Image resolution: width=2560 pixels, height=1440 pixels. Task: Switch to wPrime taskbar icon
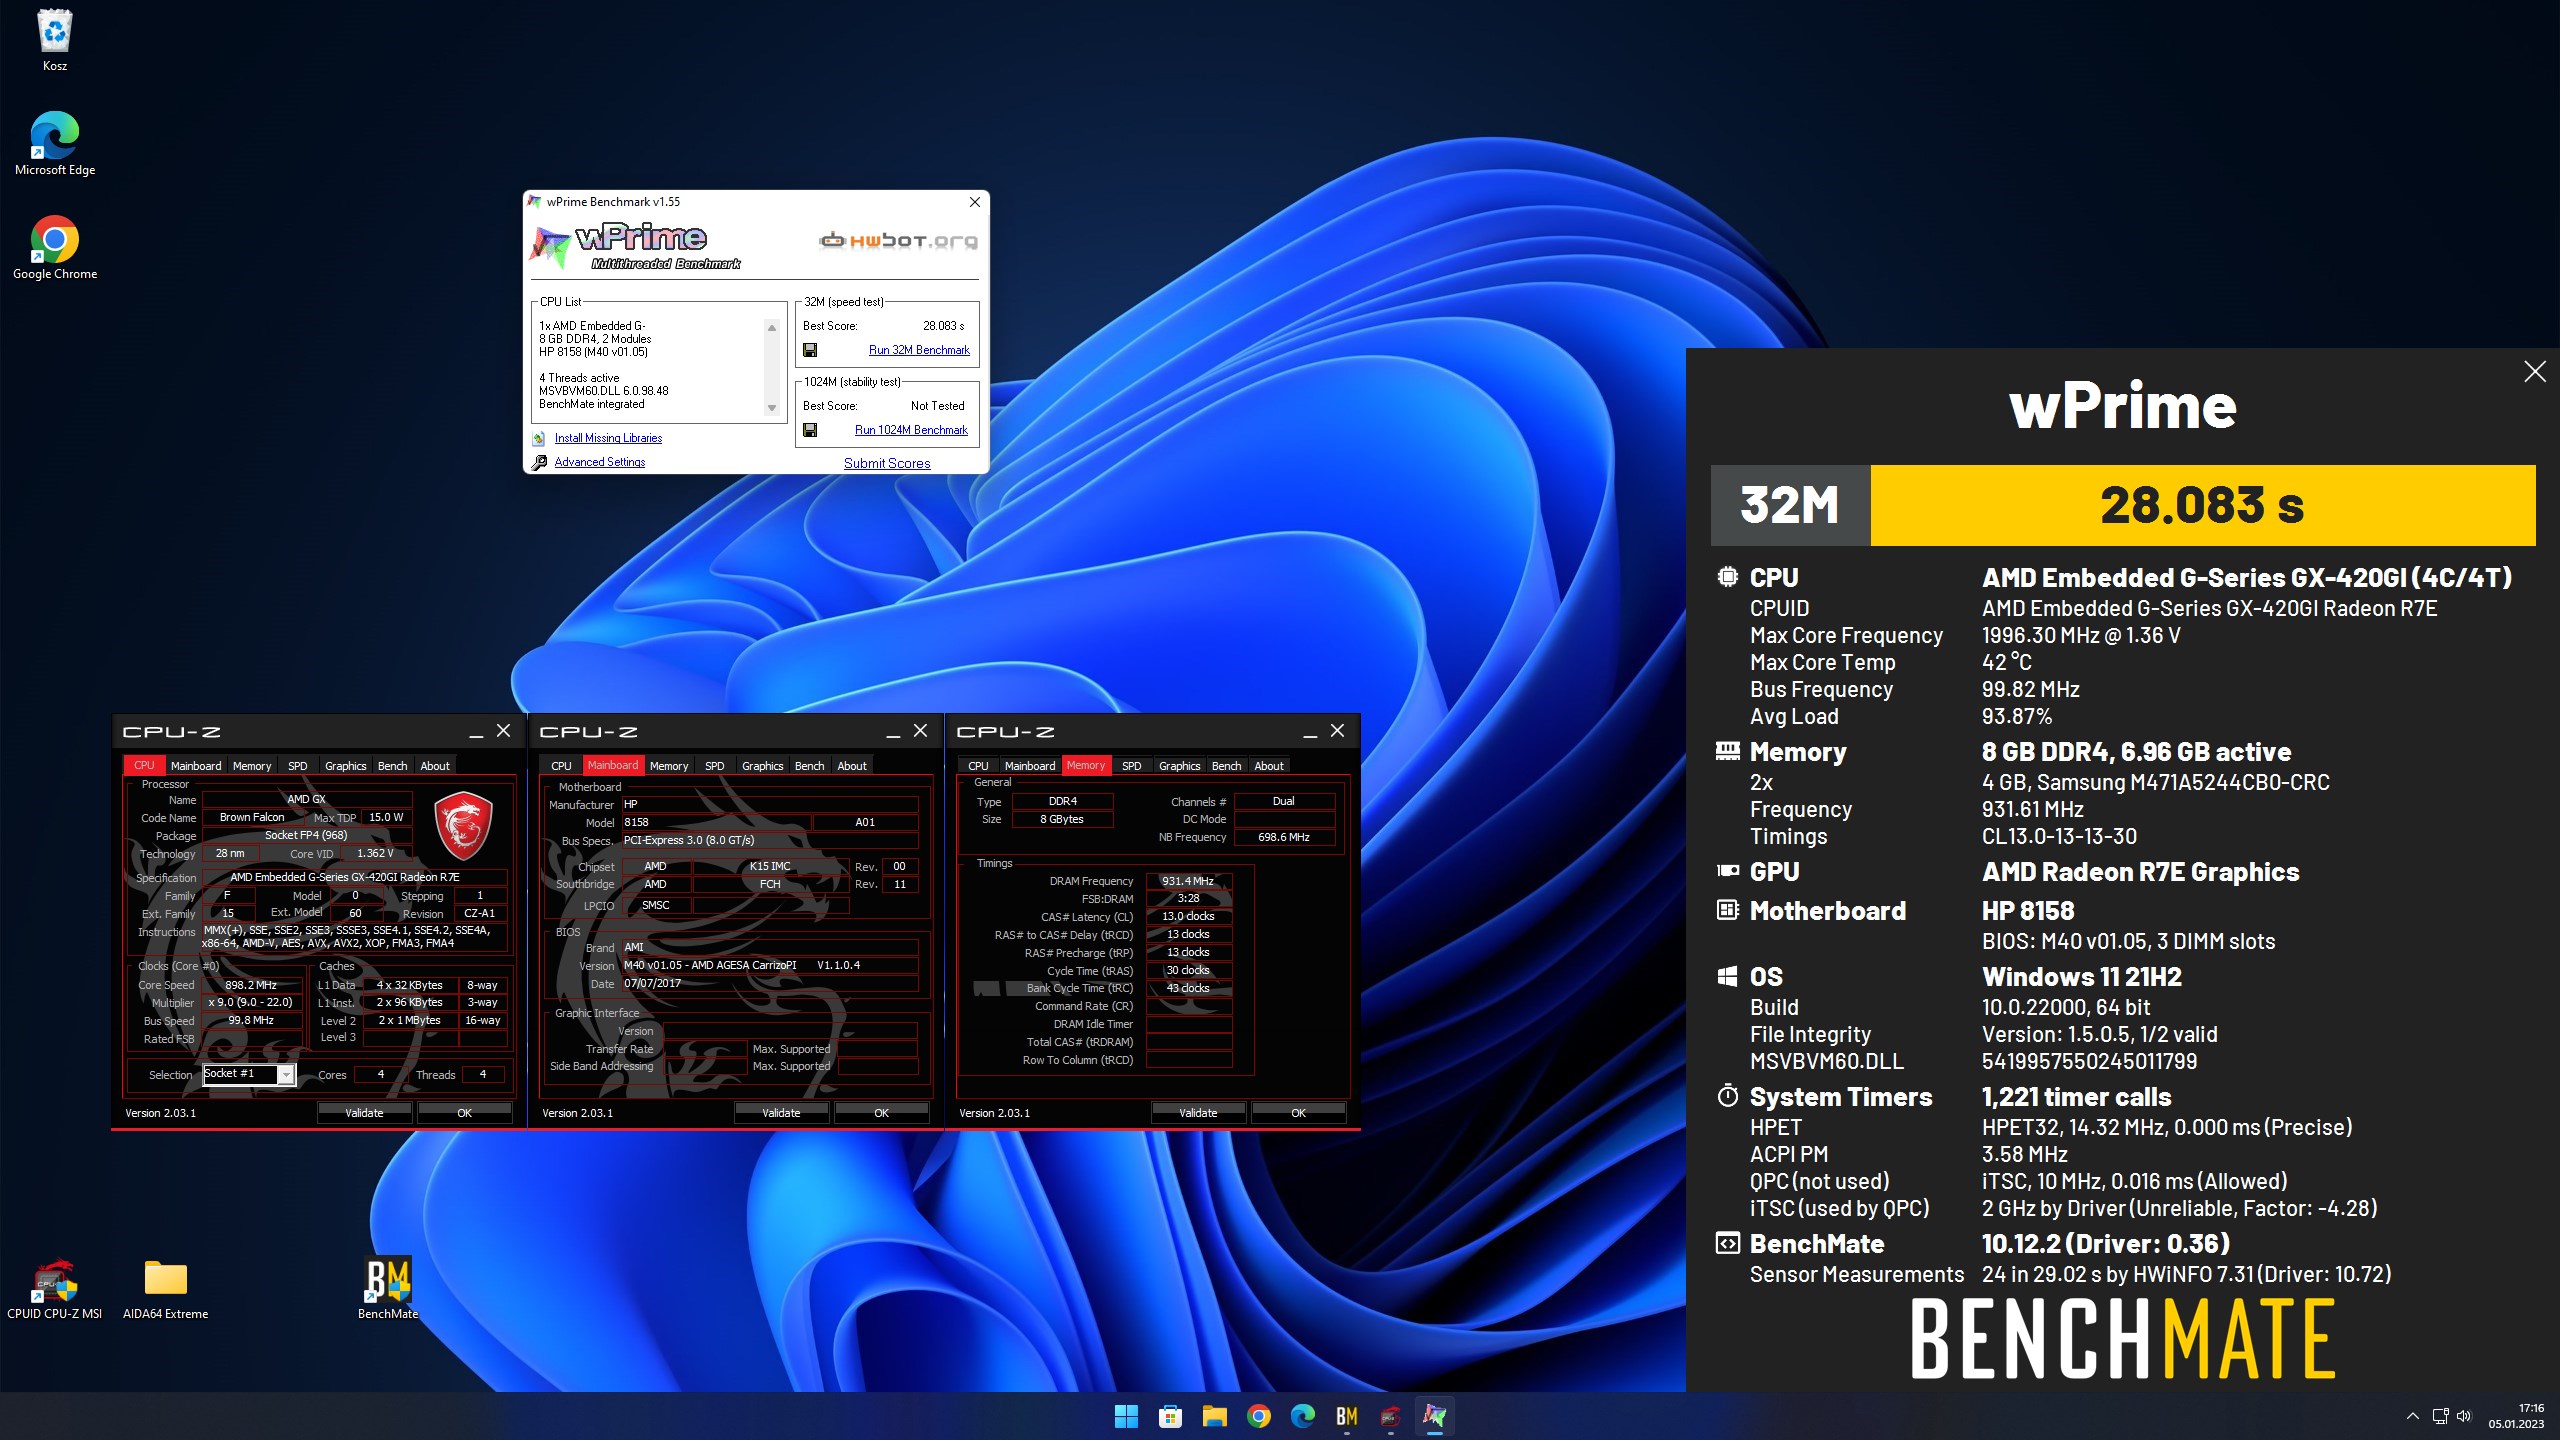[1434, 1416]
